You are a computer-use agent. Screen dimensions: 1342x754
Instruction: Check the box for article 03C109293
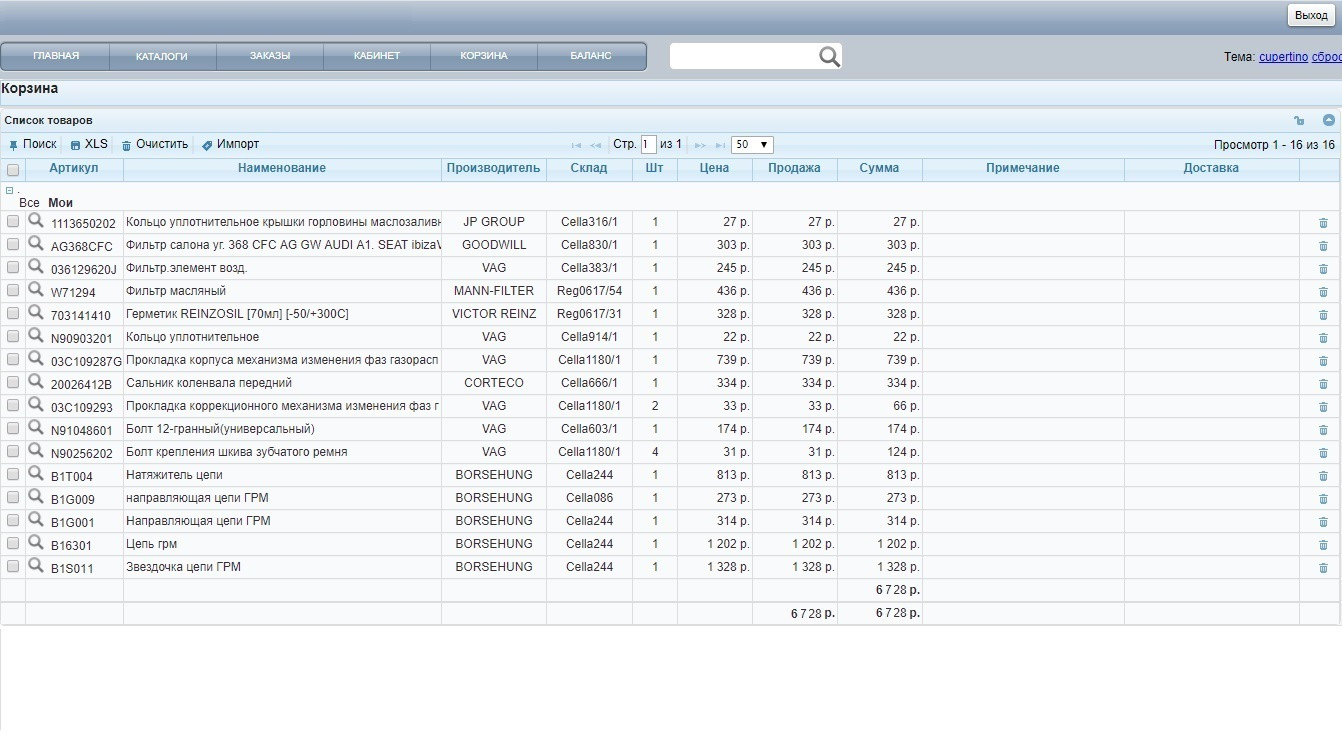13,405
